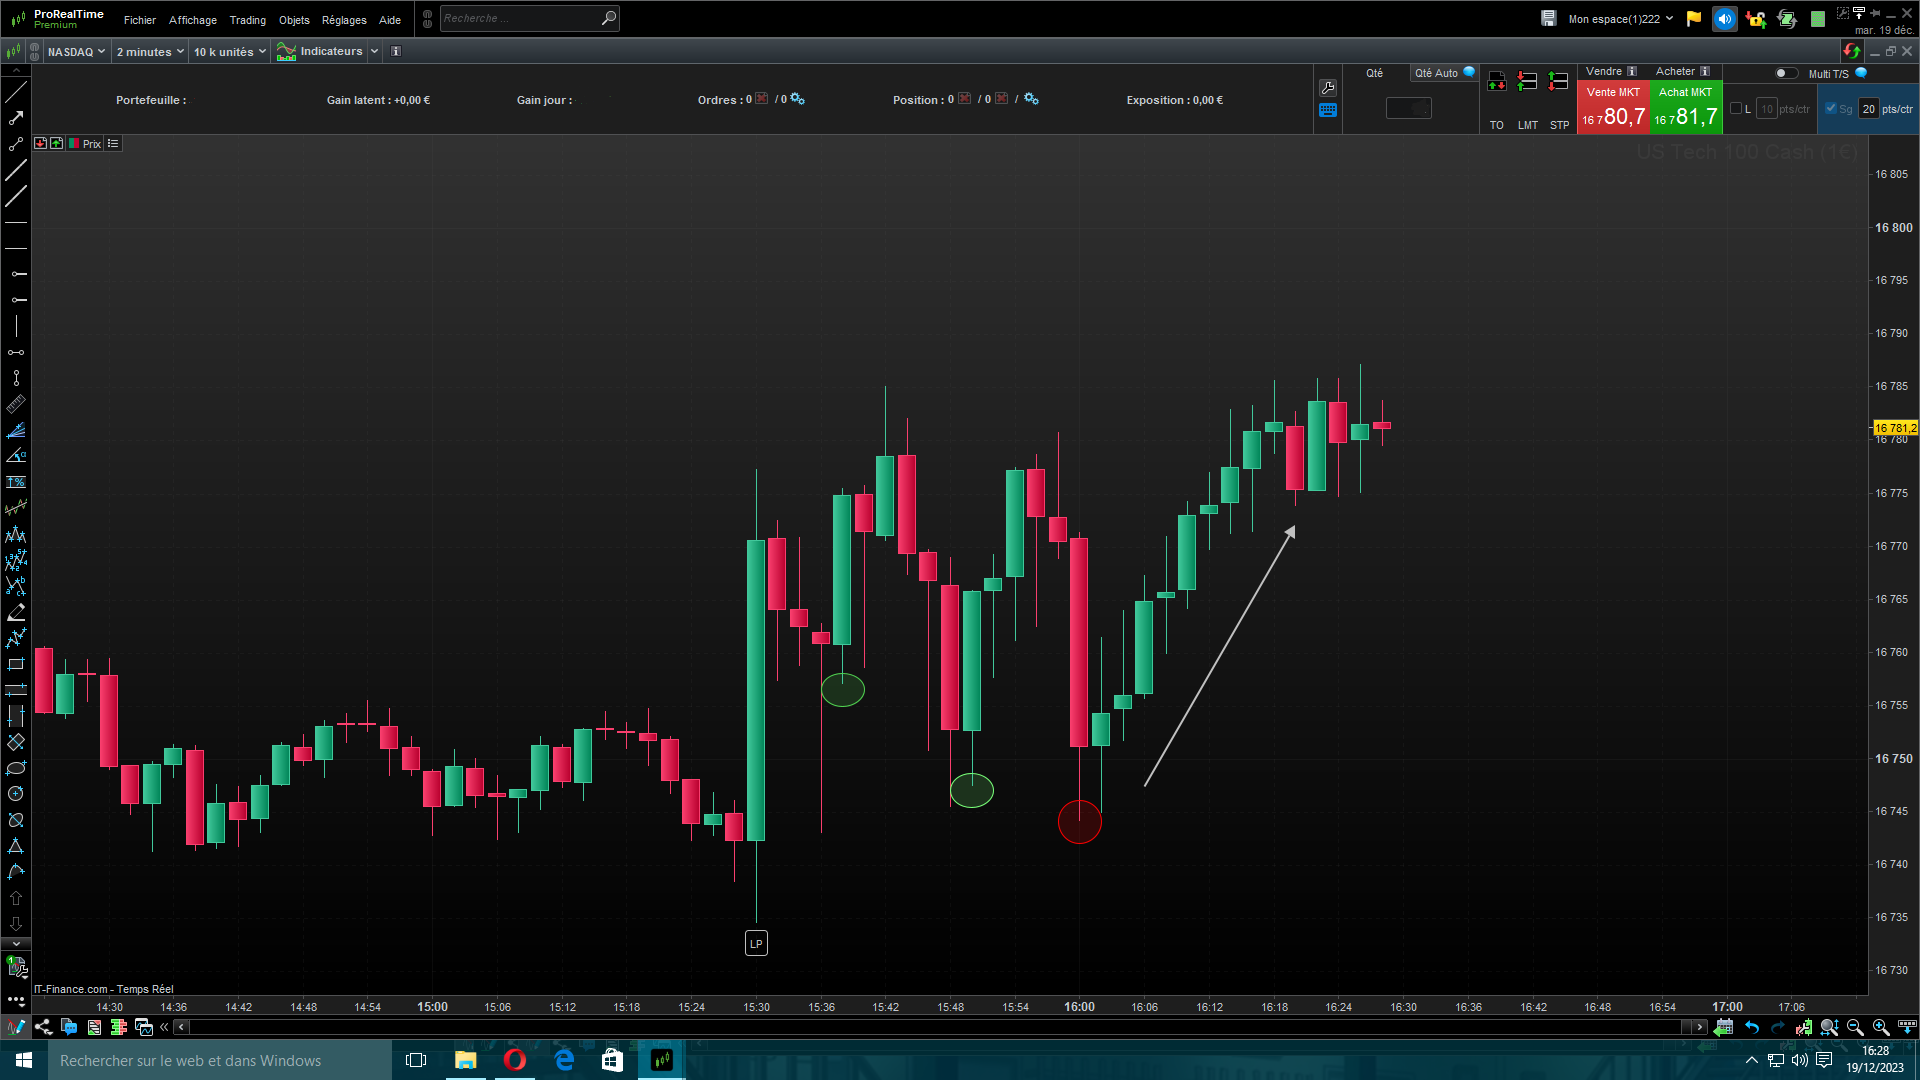This screenshot has width=1920, height=1080.
Task: Expand the 10 k unités dropdown
Action: point(229,52)
